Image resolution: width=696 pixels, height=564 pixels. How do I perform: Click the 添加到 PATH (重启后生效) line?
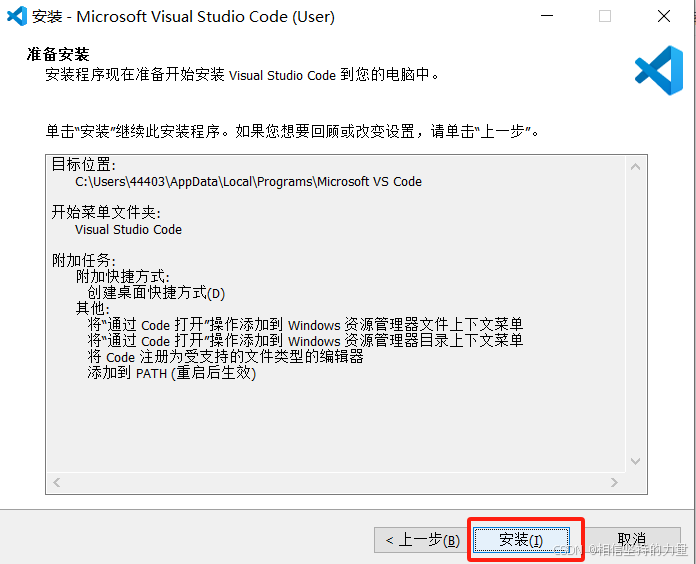[172, 373]
